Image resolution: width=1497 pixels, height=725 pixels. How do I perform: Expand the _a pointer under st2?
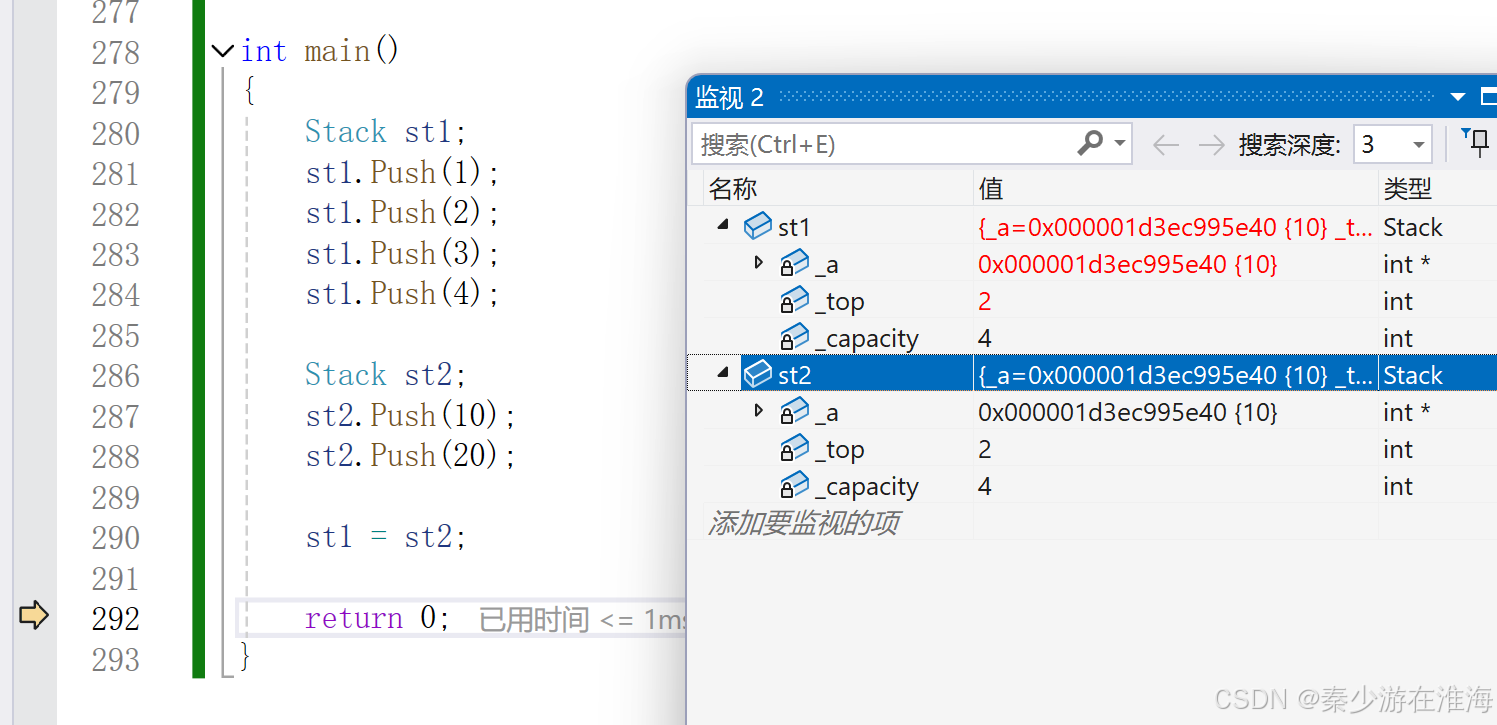click(759, 411)
